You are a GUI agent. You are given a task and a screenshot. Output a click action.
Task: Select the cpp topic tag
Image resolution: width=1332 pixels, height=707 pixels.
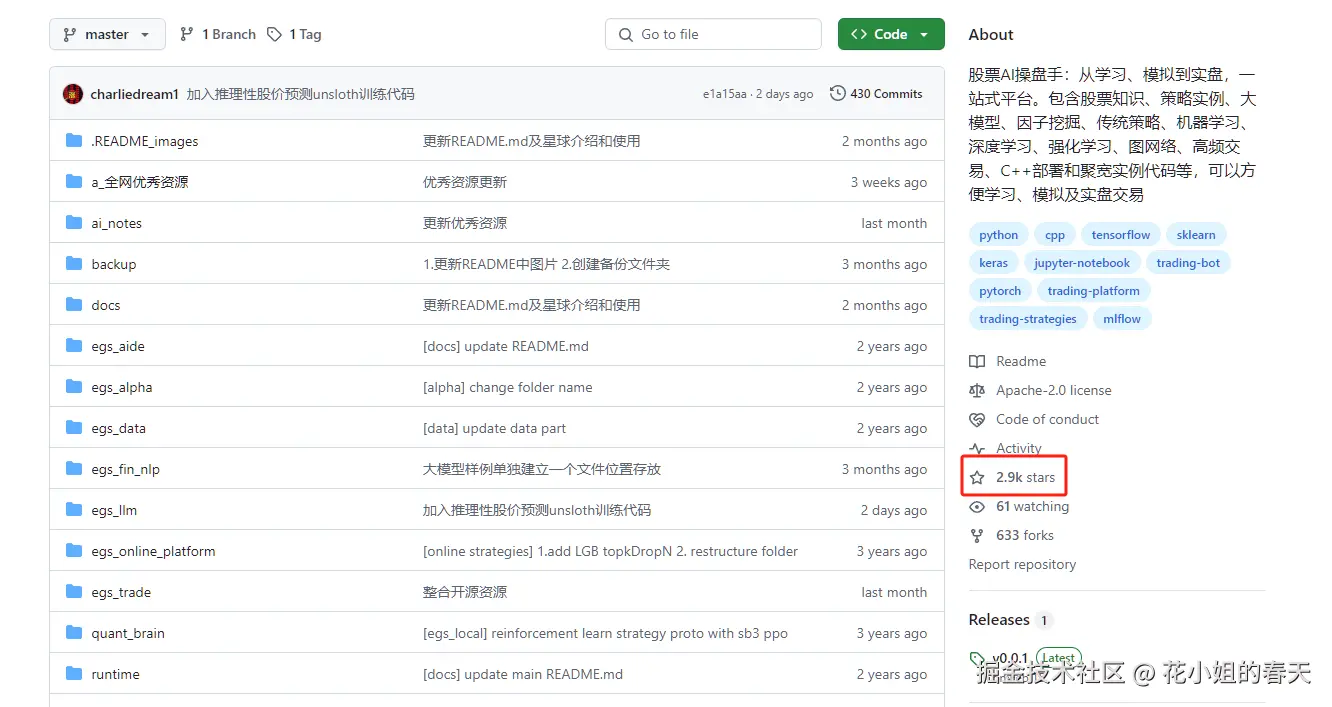1055,235
